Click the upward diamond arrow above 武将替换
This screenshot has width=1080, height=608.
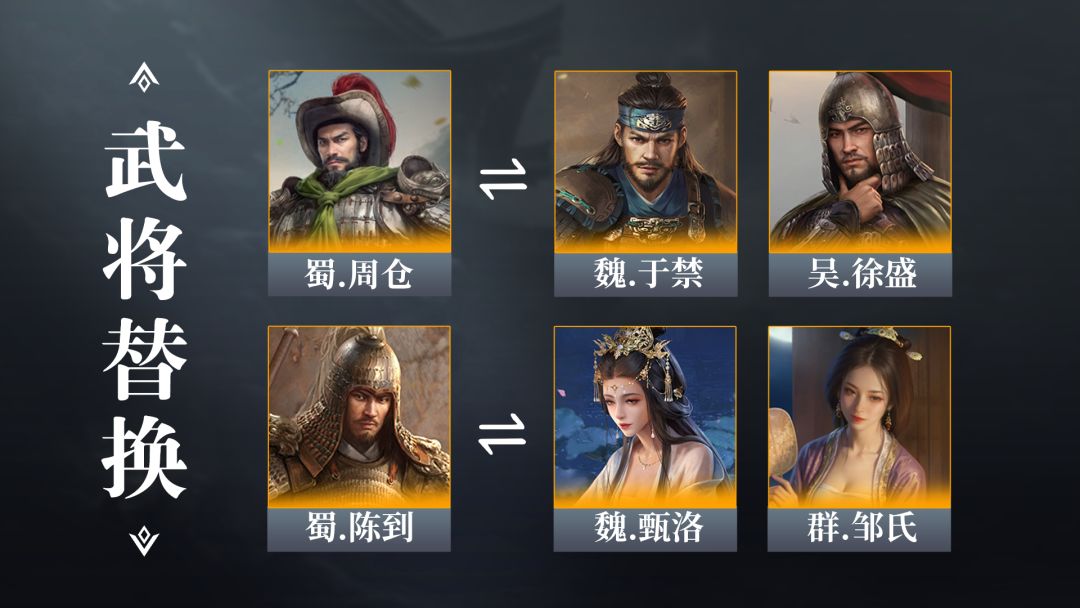pos(144,77)
